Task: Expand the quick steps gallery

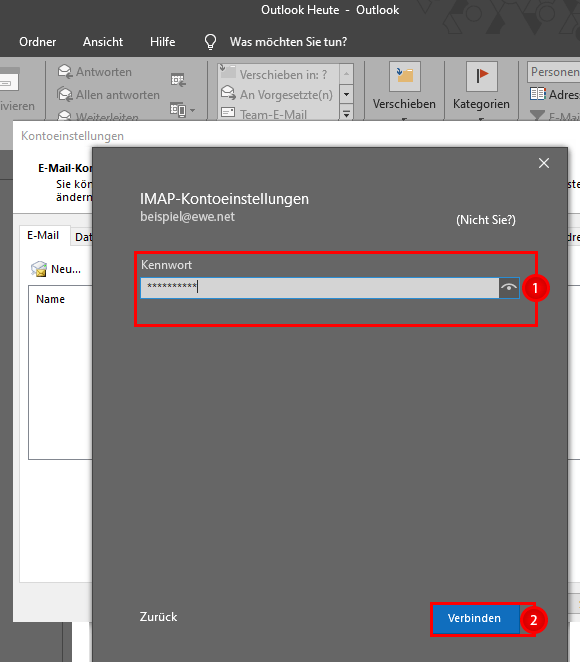Action: [347, 114]
